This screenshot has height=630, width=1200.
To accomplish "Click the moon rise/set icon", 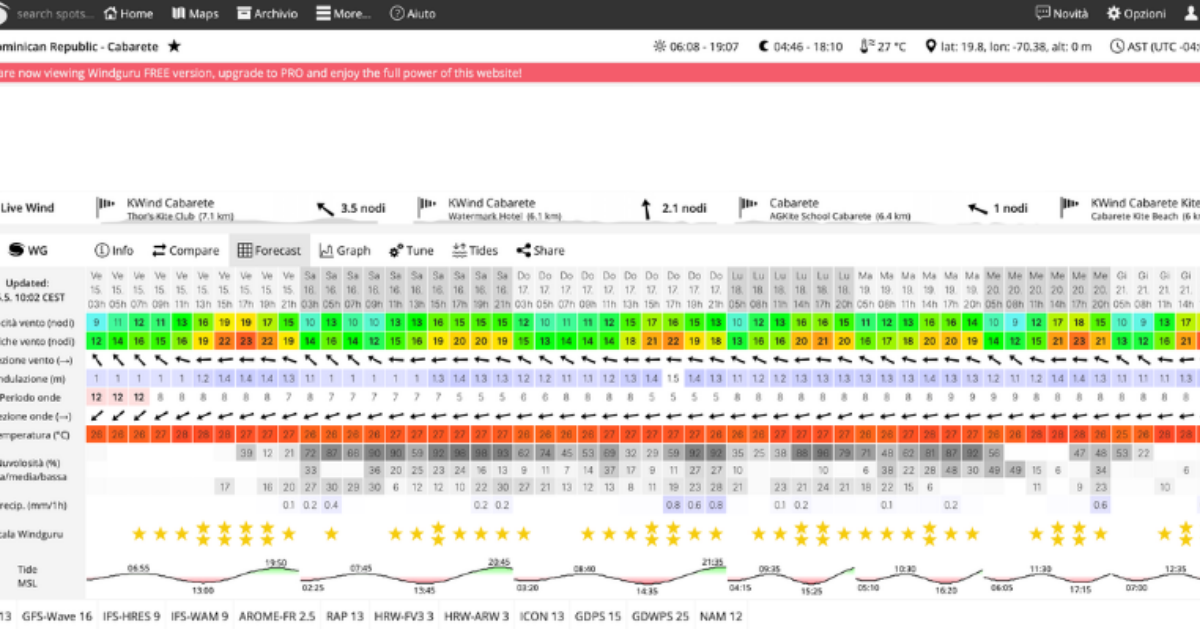I will point(764,46).
